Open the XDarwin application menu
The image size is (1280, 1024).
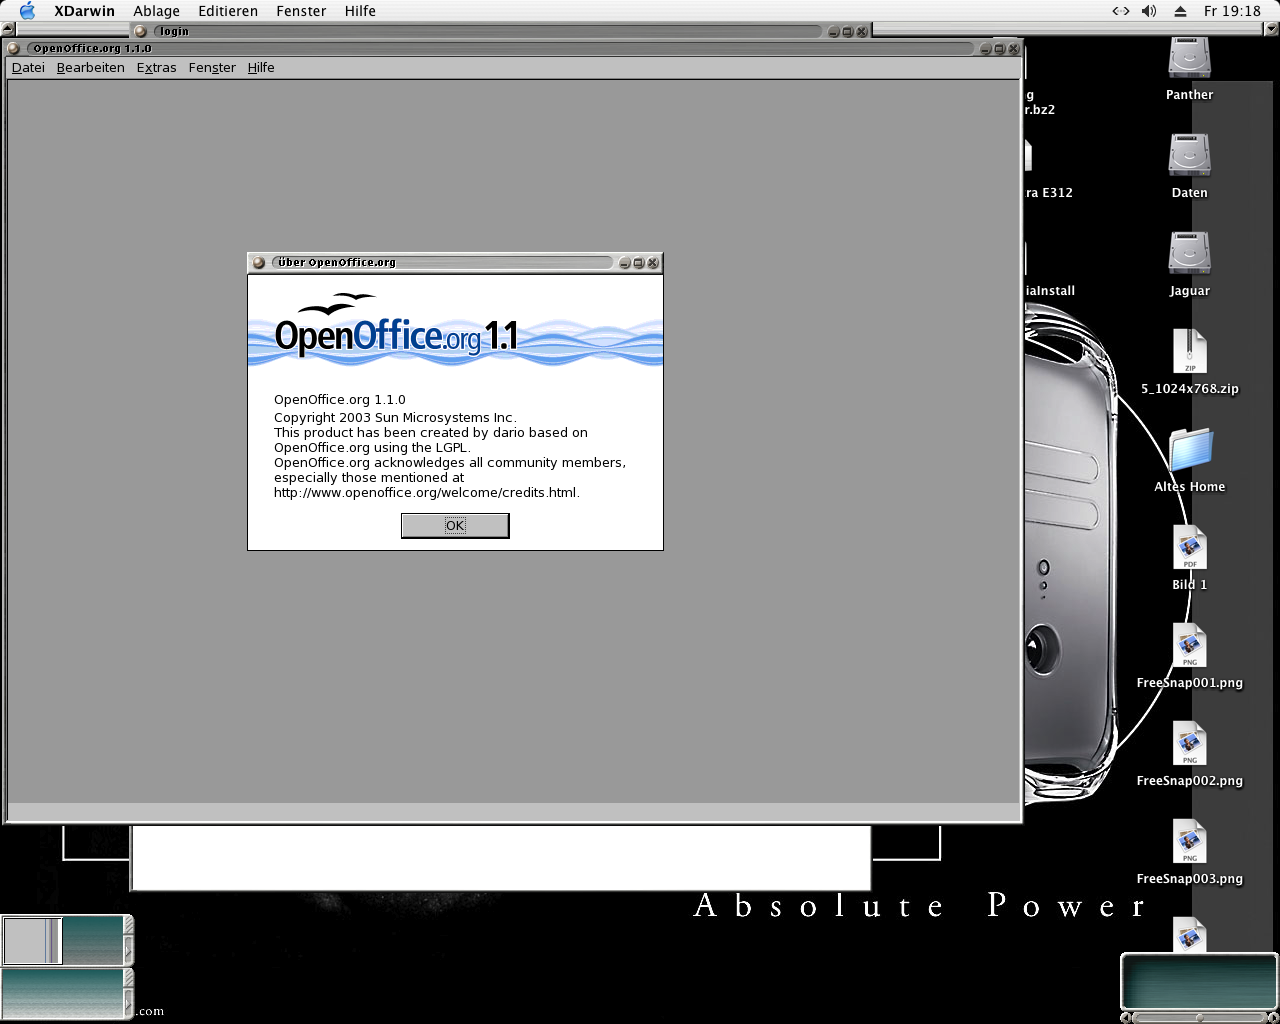(84, 11)
